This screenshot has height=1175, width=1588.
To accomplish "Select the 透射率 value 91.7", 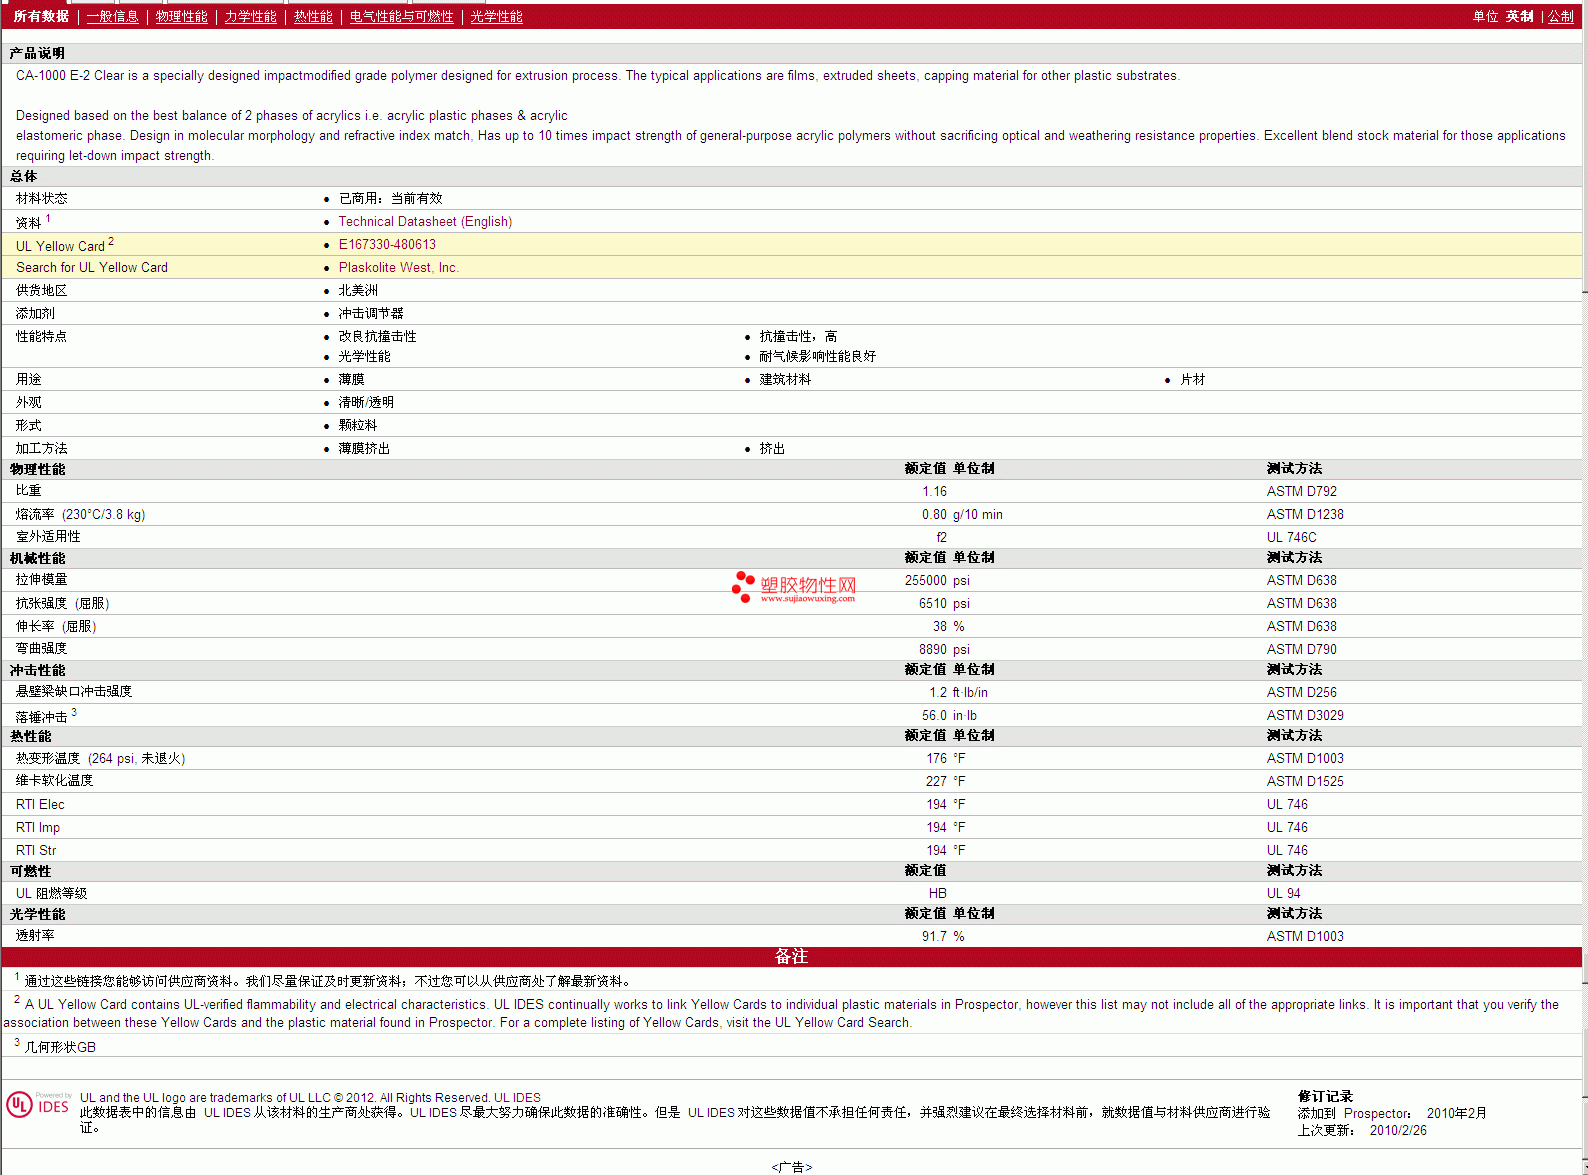I will 934,937.
